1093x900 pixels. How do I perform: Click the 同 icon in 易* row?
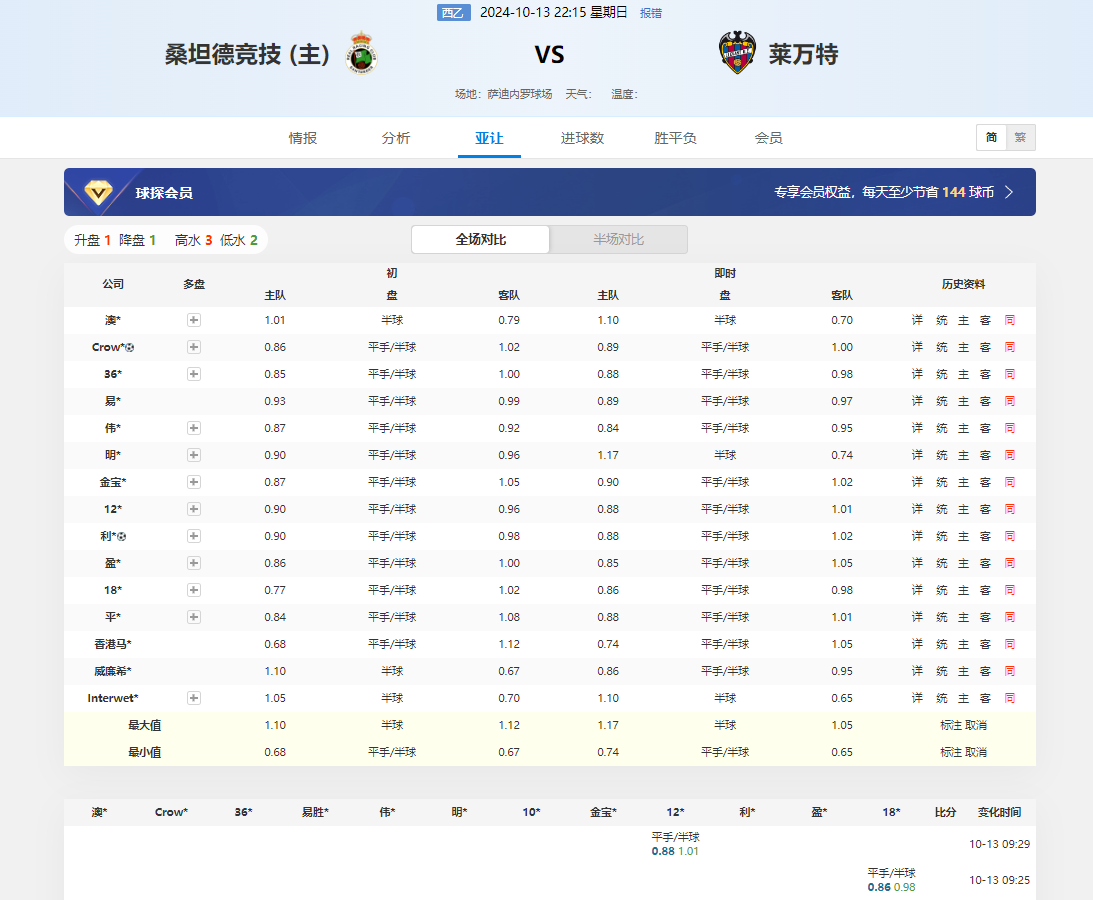pyautogui.click(x=1009, y=401)
